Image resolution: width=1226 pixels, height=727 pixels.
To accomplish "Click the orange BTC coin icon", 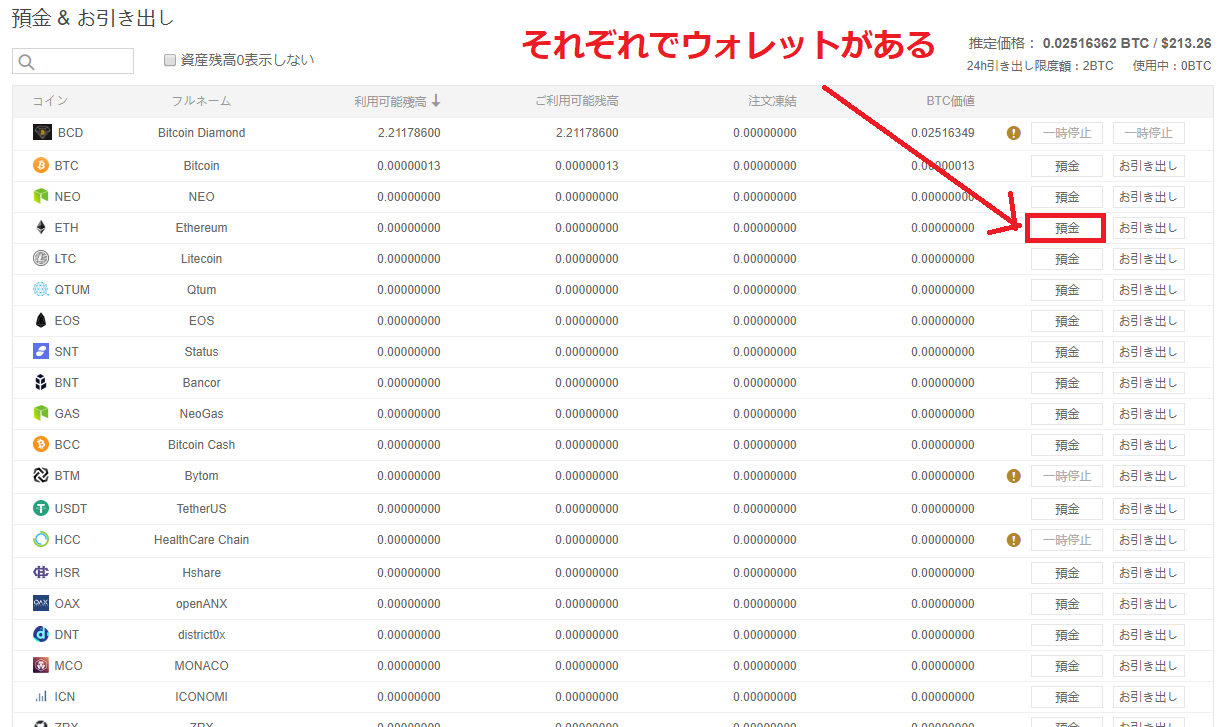I will click(x=41, y=166).
